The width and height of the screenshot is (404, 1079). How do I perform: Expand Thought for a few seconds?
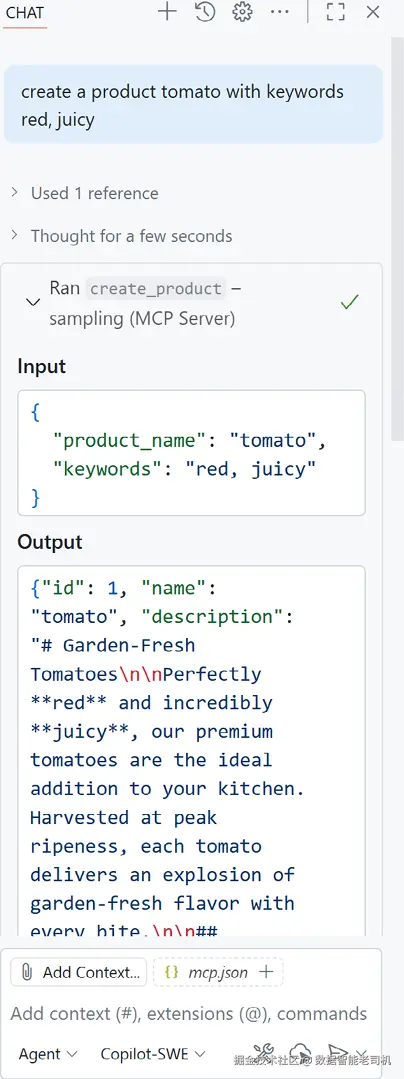(122, 236)
